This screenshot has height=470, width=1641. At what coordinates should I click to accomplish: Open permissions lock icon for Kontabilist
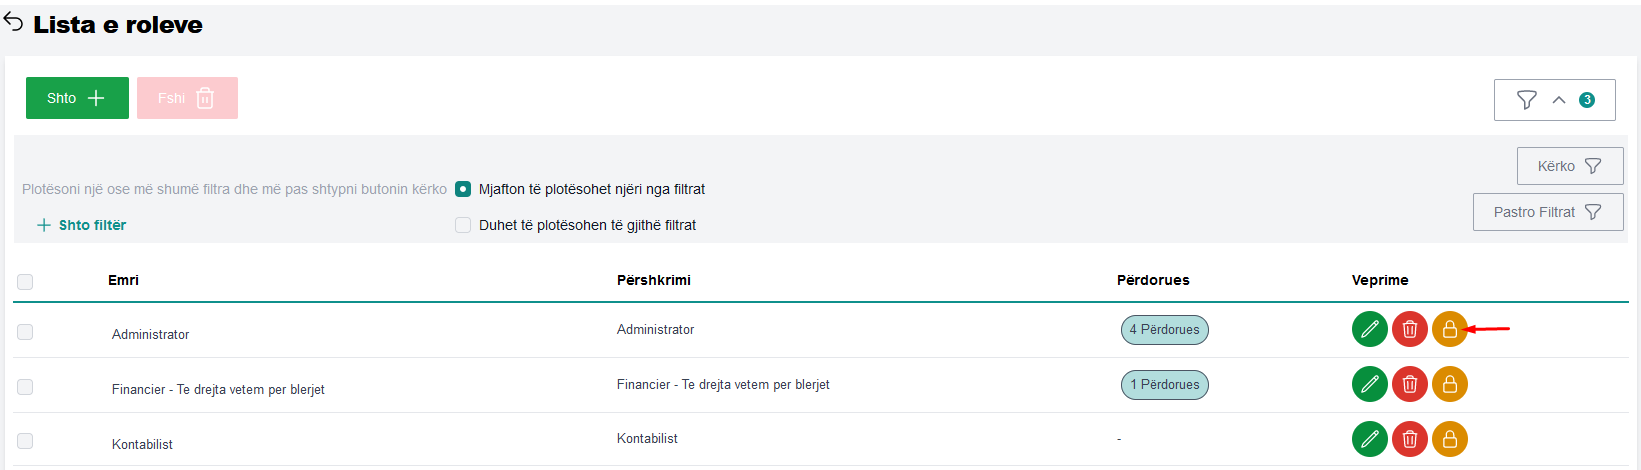pos(1449,439)
